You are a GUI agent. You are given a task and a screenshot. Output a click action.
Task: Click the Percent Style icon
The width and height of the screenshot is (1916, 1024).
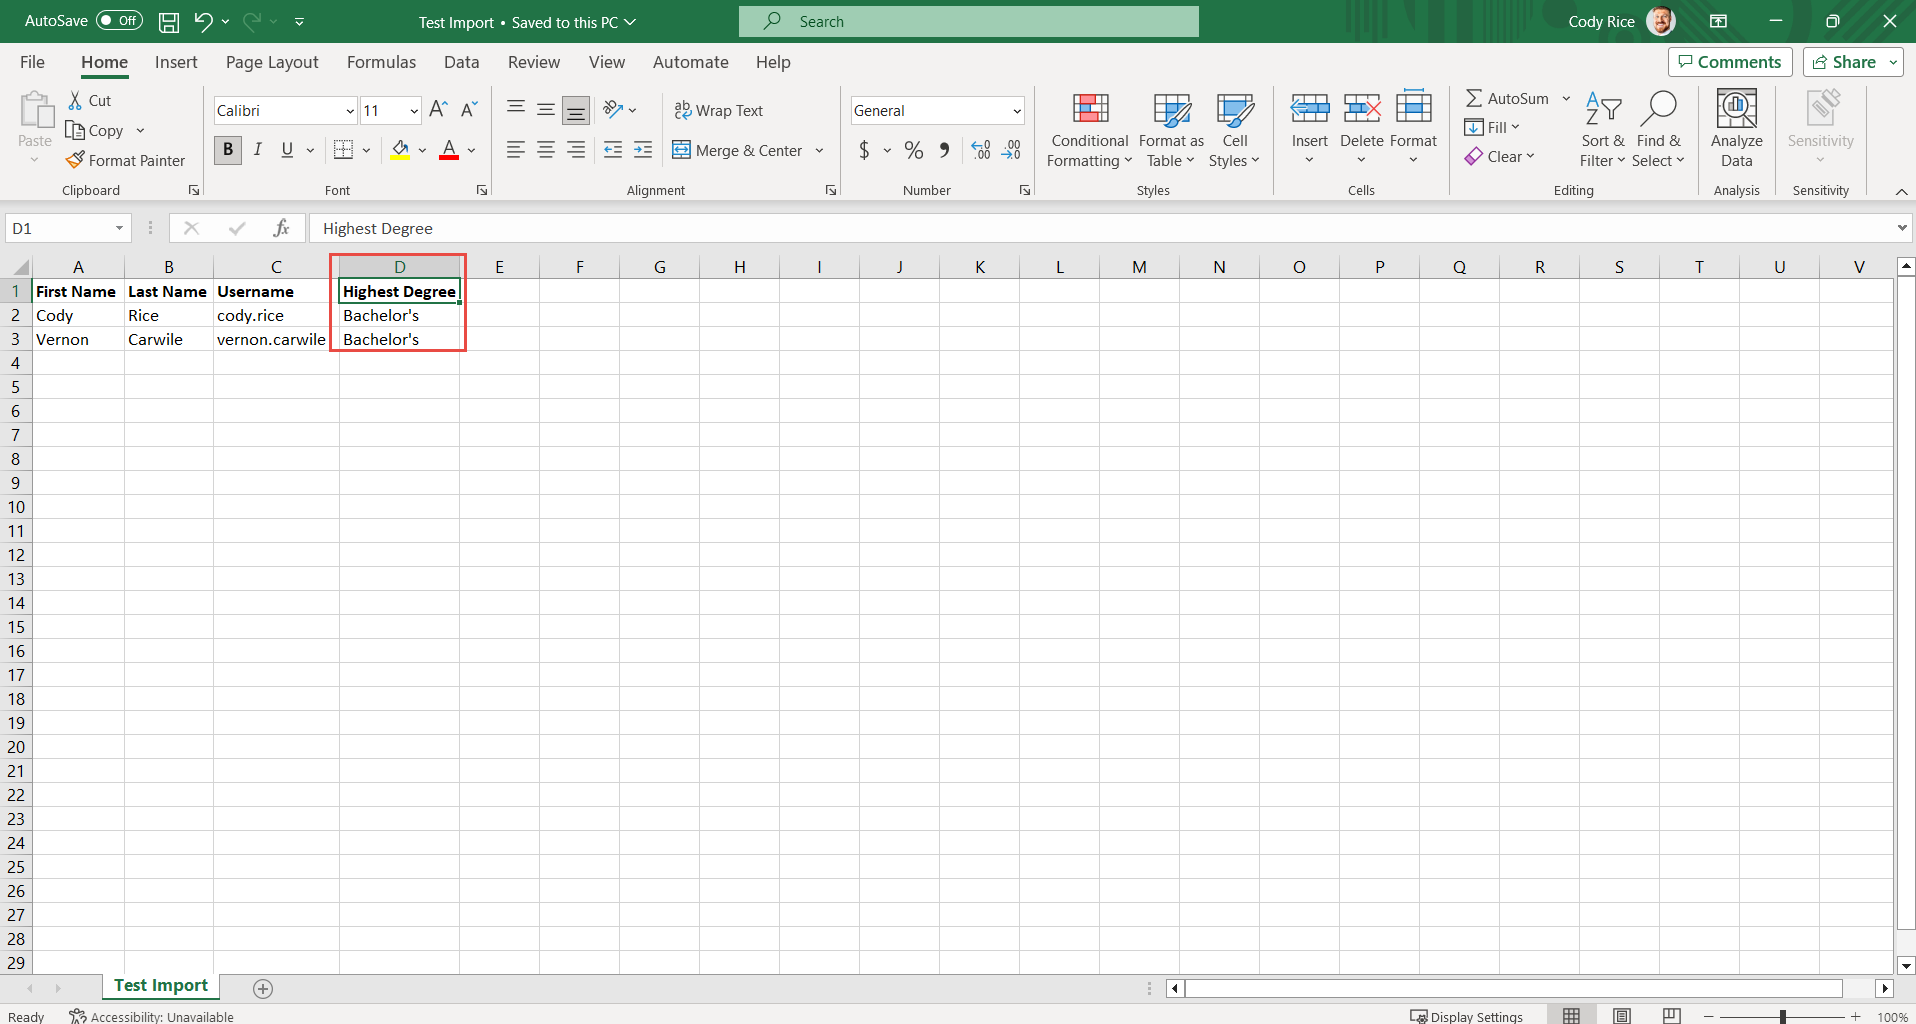tap(913, 150)
